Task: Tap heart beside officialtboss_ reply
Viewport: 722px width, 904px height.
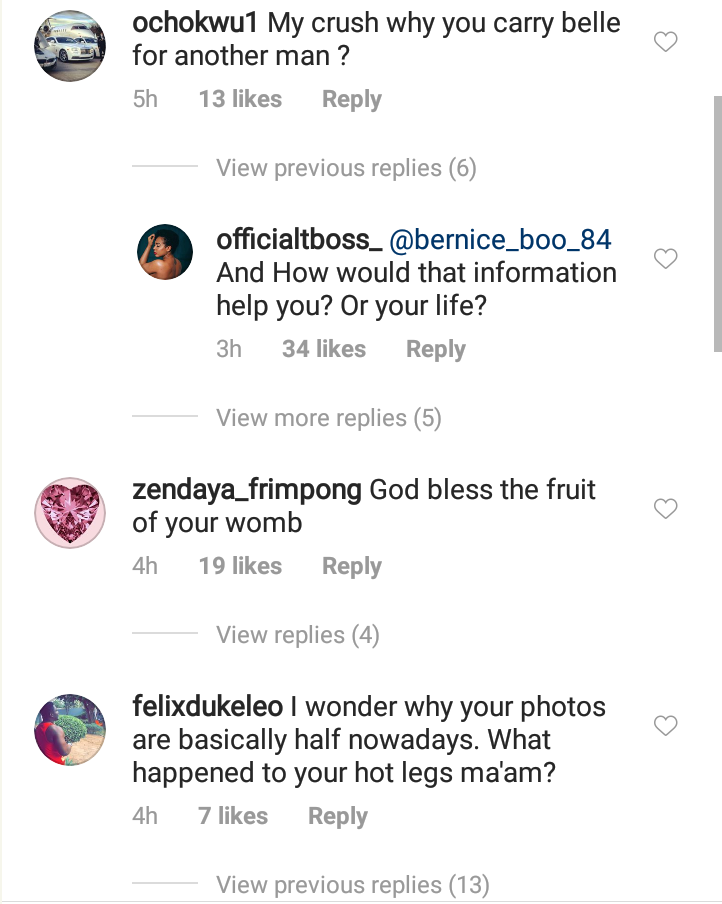Action: [665, 259]
